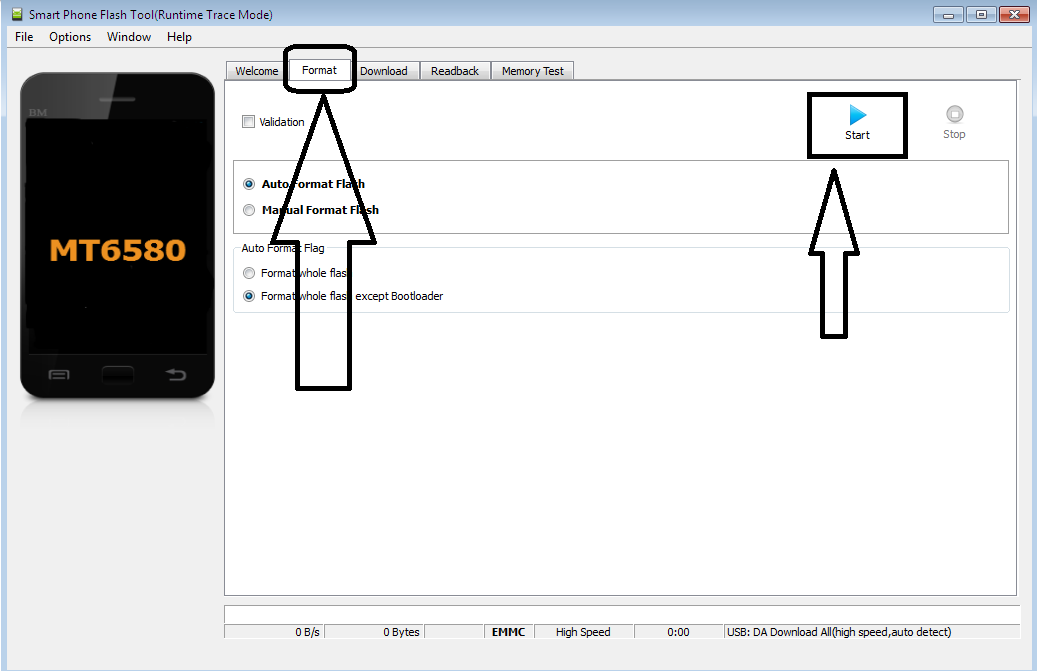Switch to the Welcome tab

[x=257, y=71]
